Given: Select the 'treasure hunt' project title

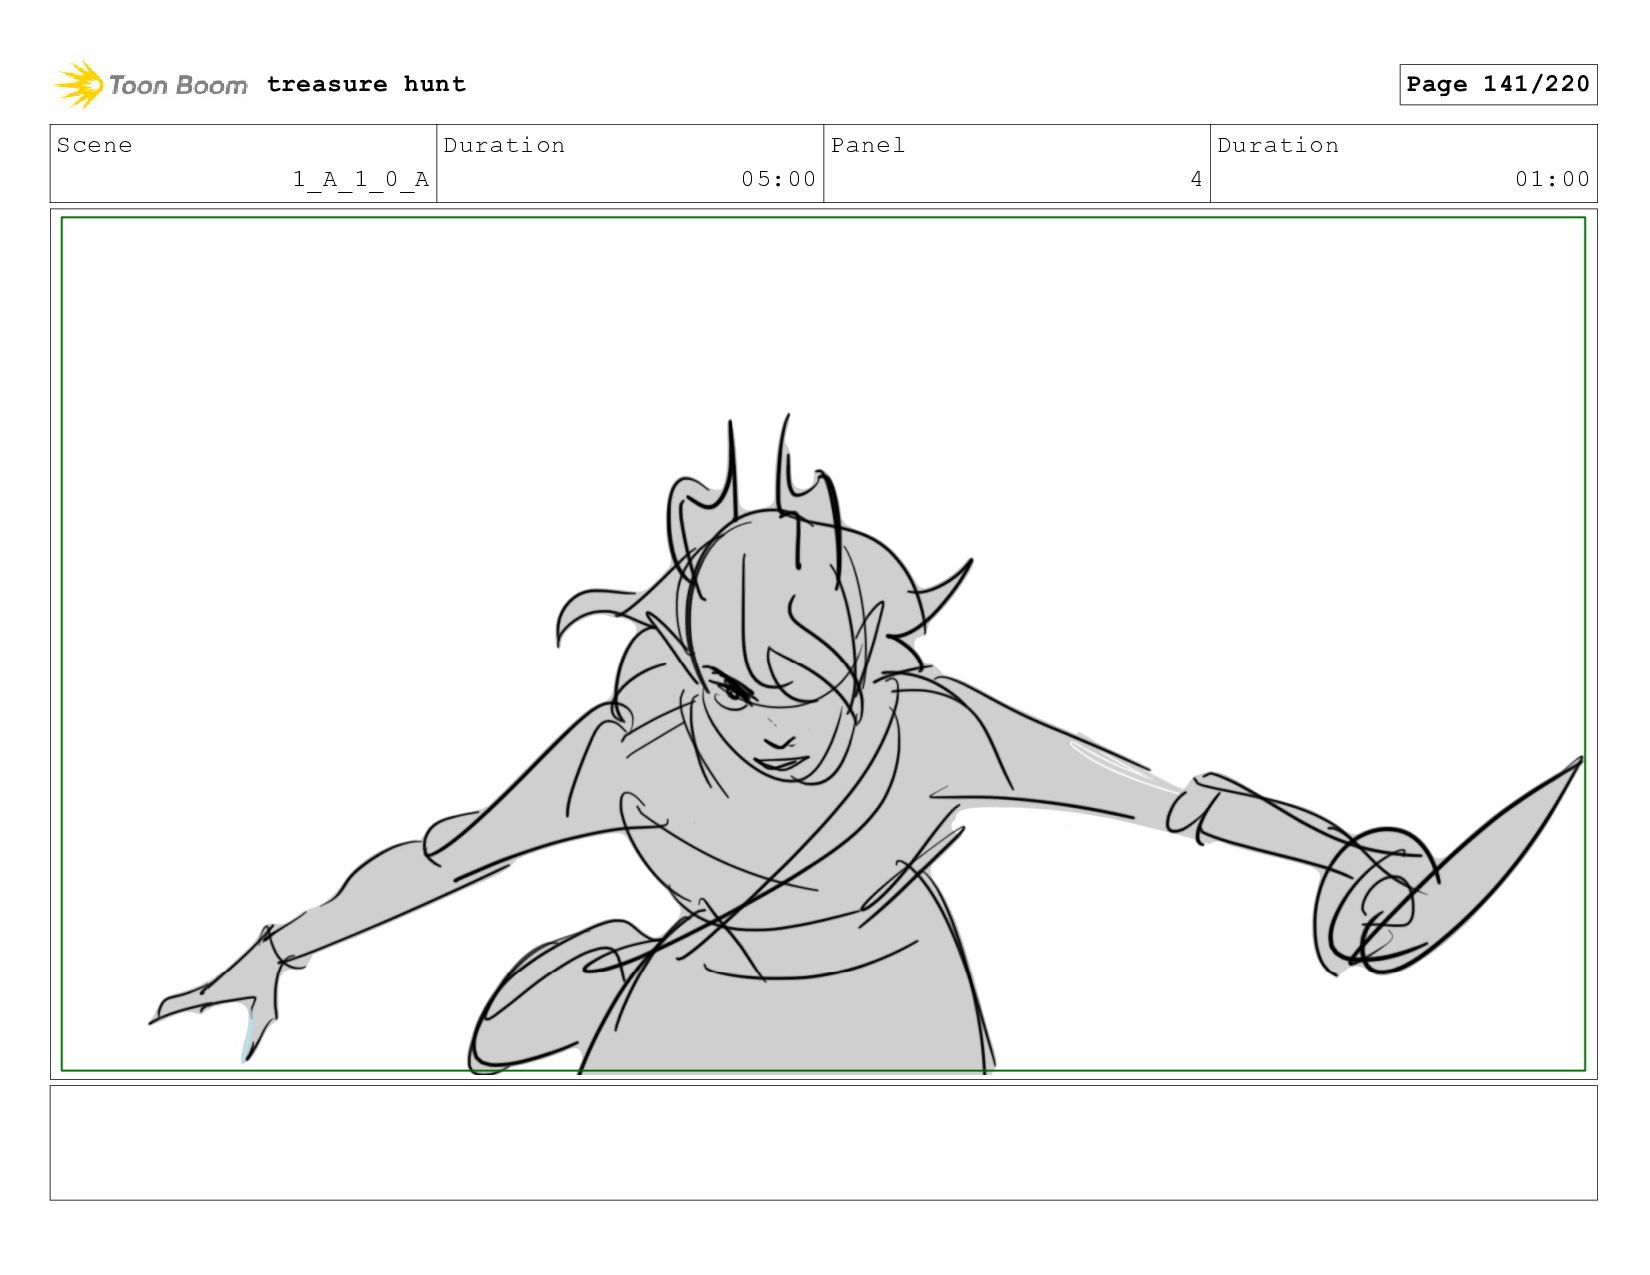Looking at the screenshot, I should point(366,84).
